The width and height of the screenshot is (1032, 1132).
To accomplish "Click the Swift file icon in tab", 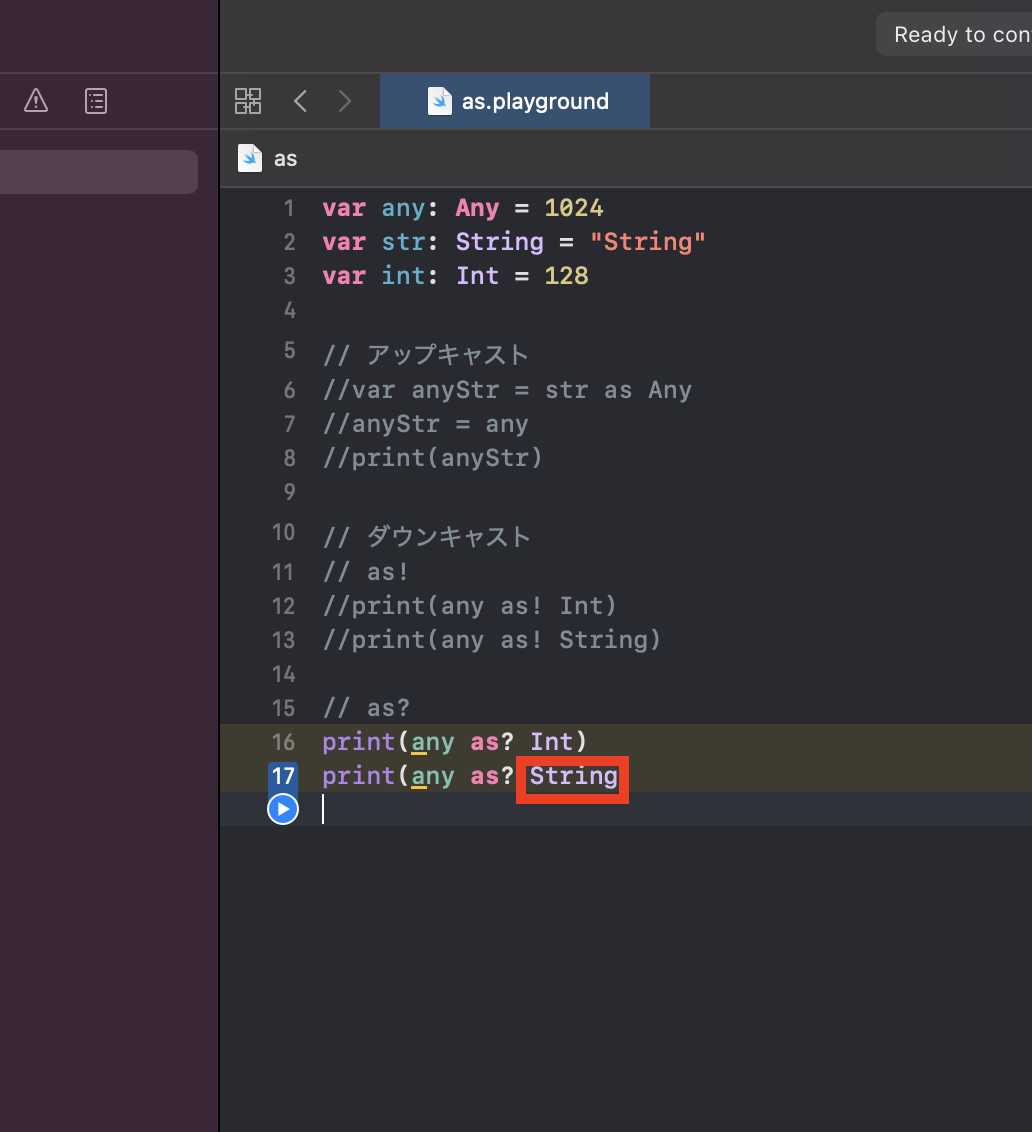I will pos(440,101).
